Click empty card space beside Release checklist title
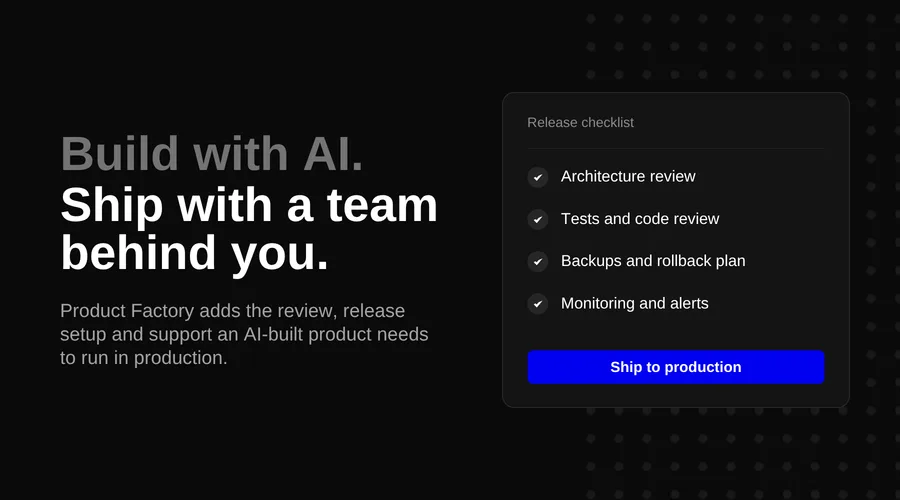The width and height of the screenshot is (900, 500). 729,122
